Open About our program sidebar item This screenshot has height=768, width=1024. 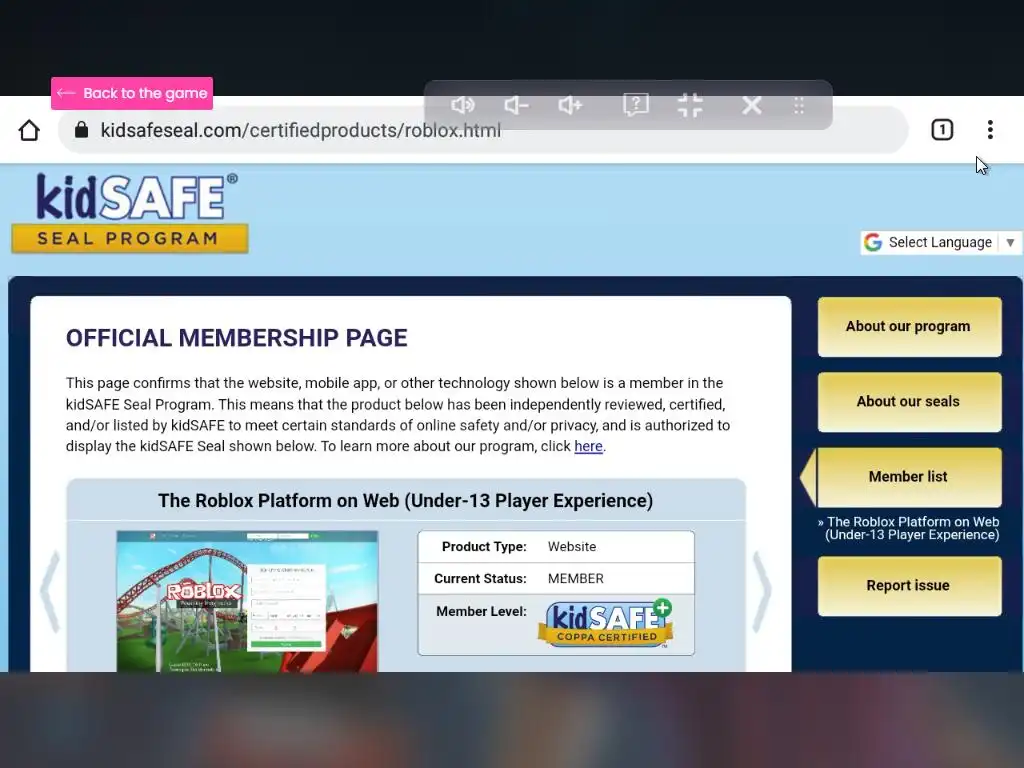tap(909, 327)
